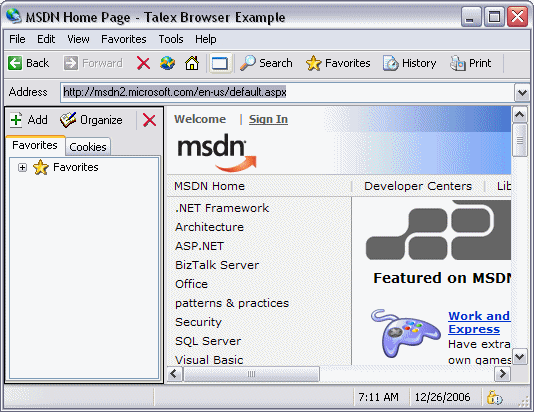The height and width of the screenshot is (412, 534).
Task: Open the ASP.NET link
Action: pyautogui.click(x=200, y=246)
